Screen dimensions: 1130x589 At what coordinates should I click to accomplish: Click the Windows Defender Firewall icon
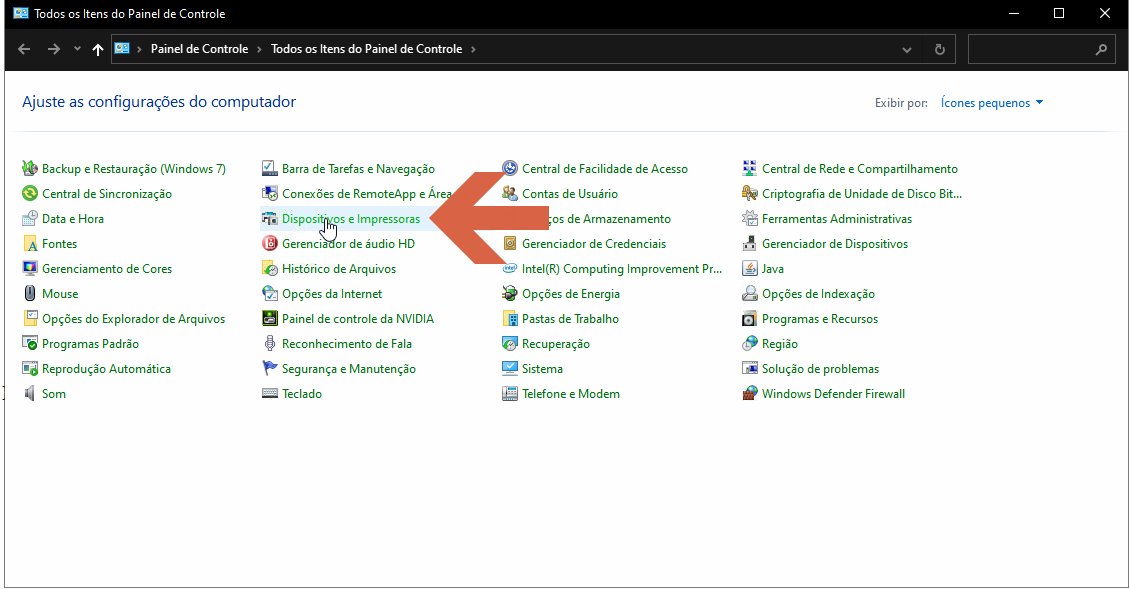click(x=749, y=394)
